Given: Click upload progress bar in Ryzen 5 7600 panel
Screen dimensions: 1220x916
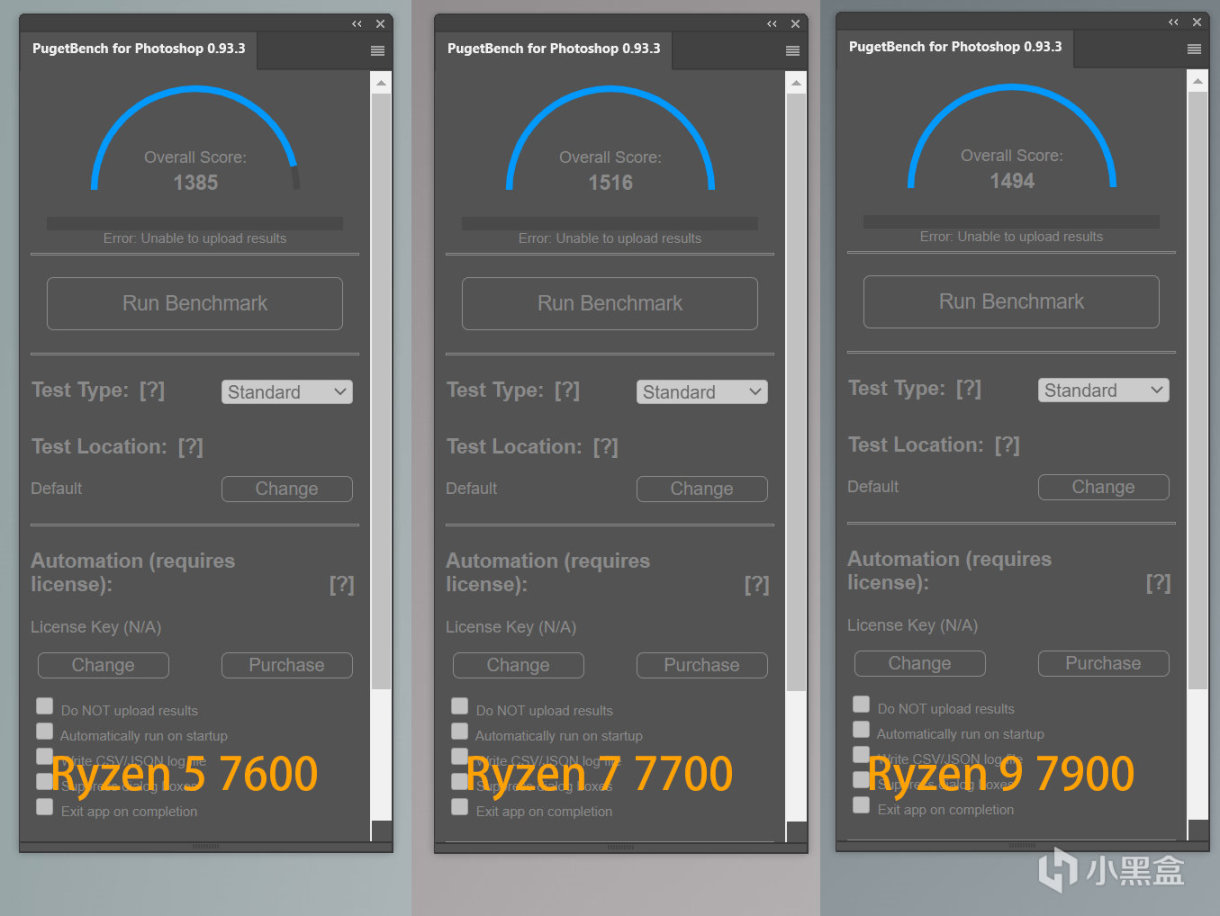Looking at the screenshot, I should pos(195,224).
